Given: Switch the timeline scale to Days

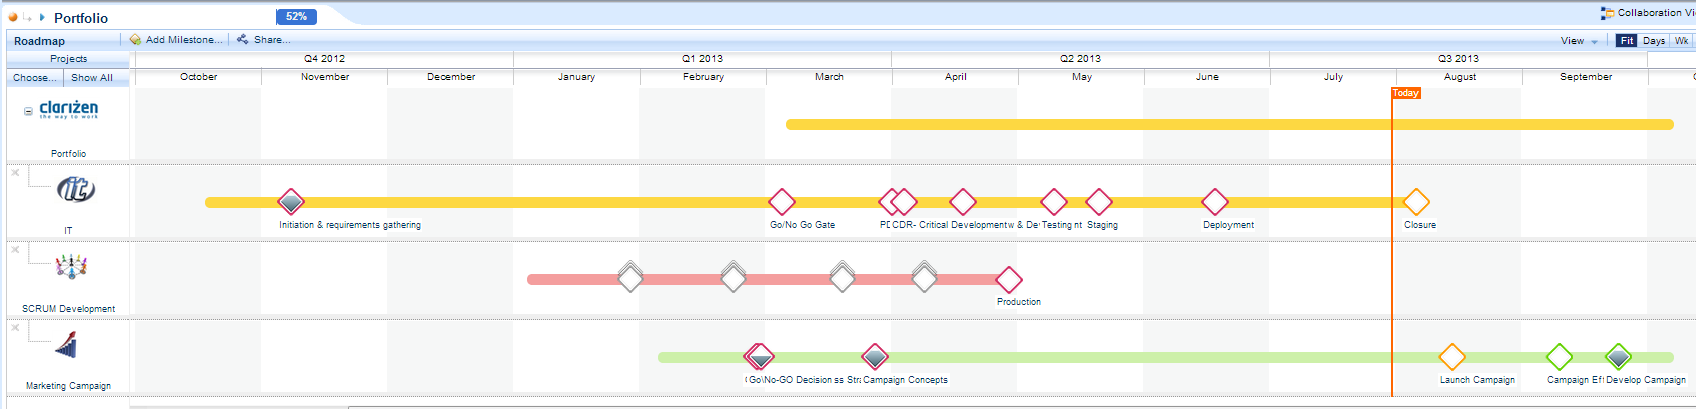Looking at the screenshot, I should pyautogui.click(x=1653, y=41).
